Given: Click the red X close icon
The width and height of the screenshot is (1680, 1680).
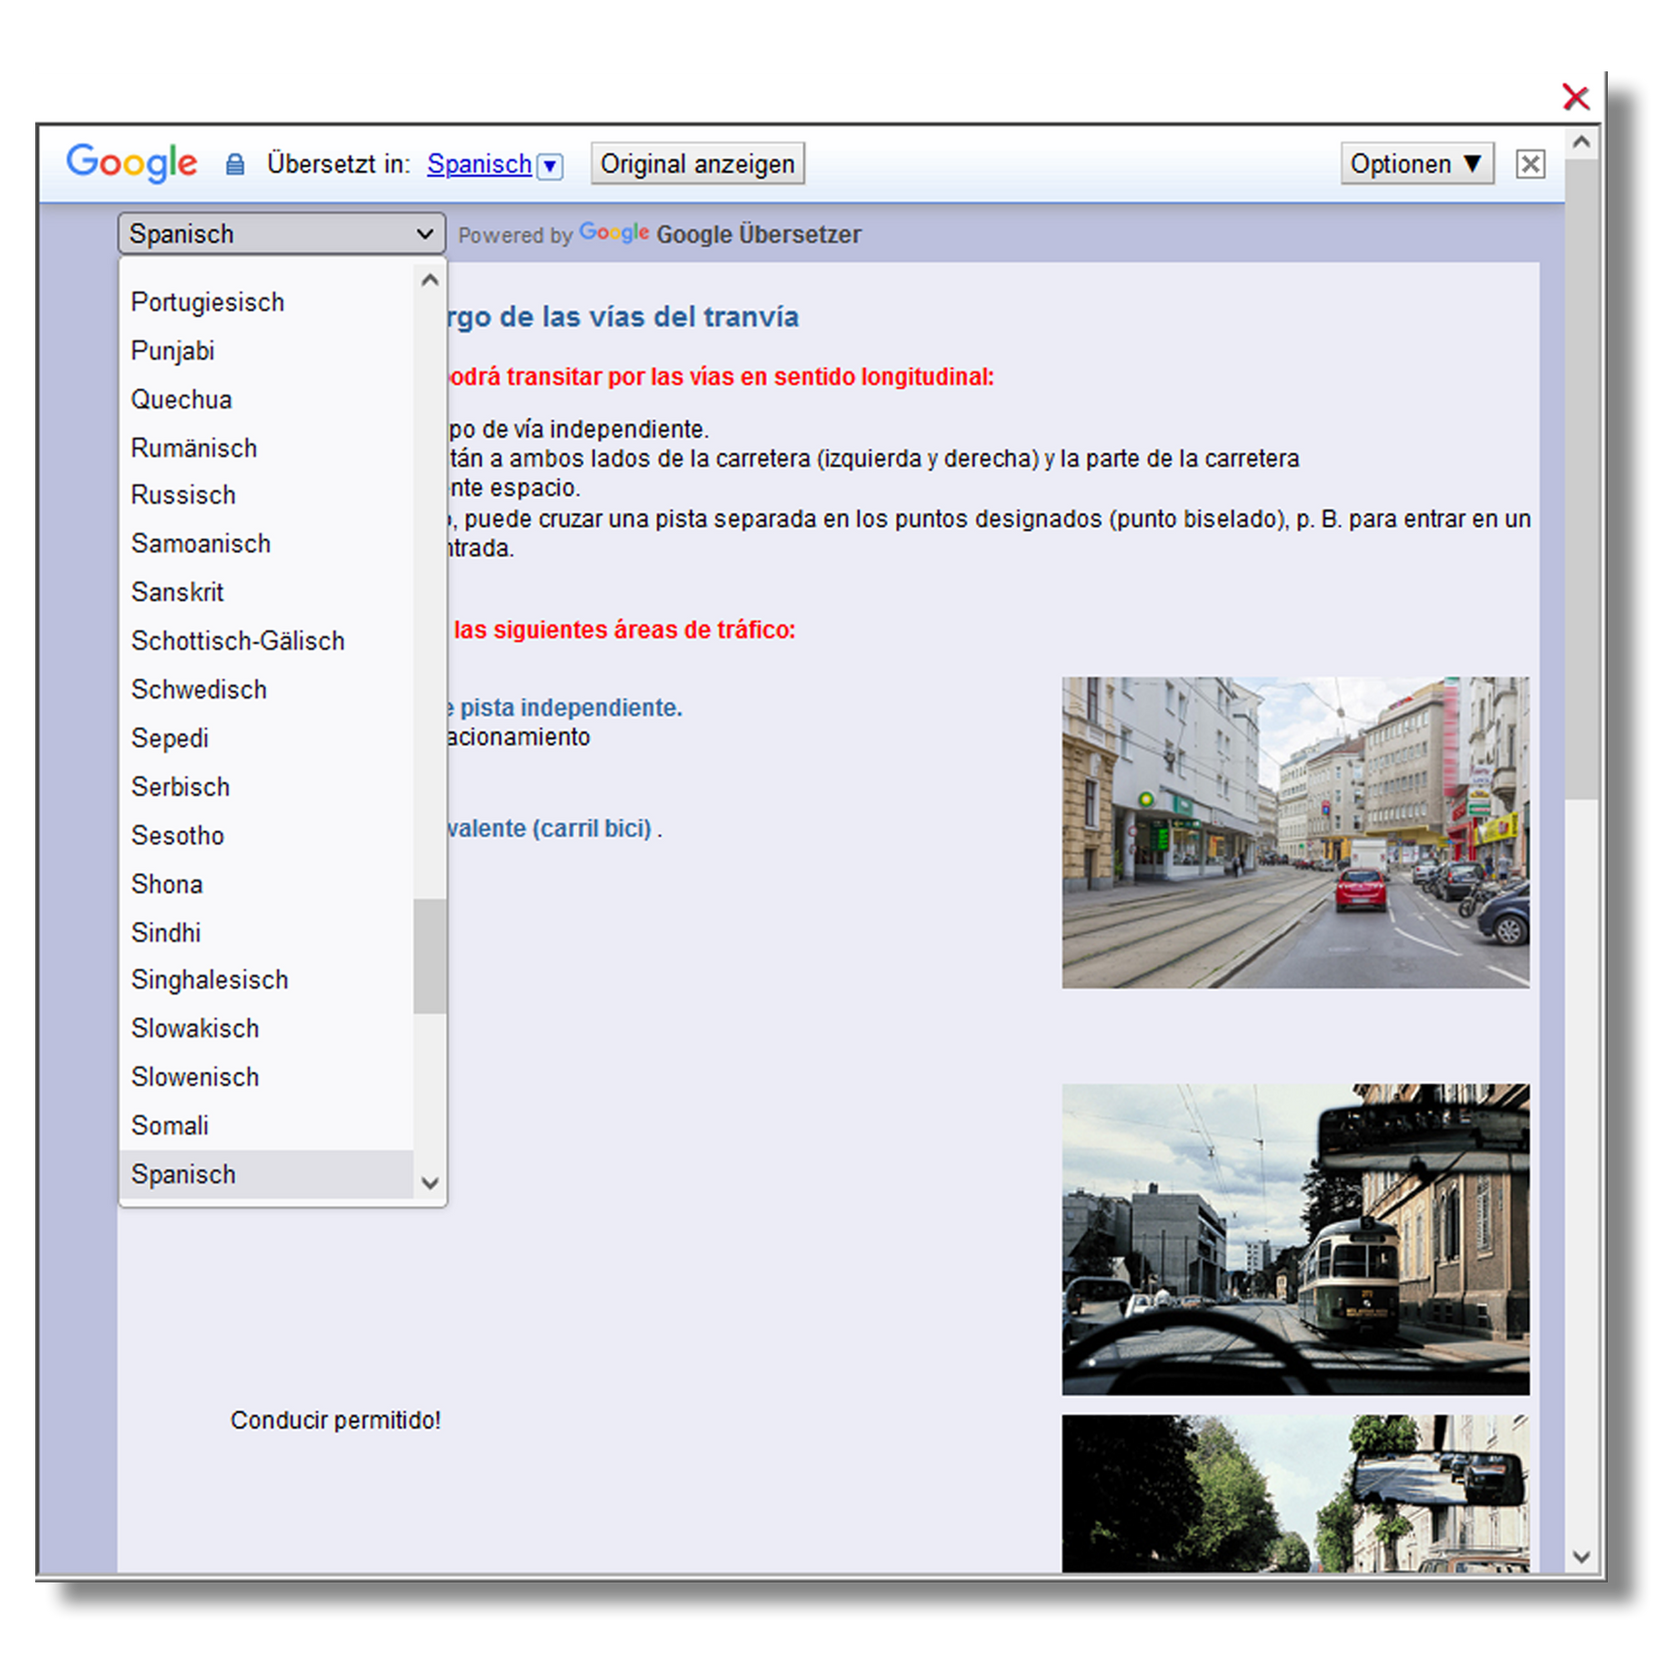Looking at the screenshot, I should (1575, 97).
